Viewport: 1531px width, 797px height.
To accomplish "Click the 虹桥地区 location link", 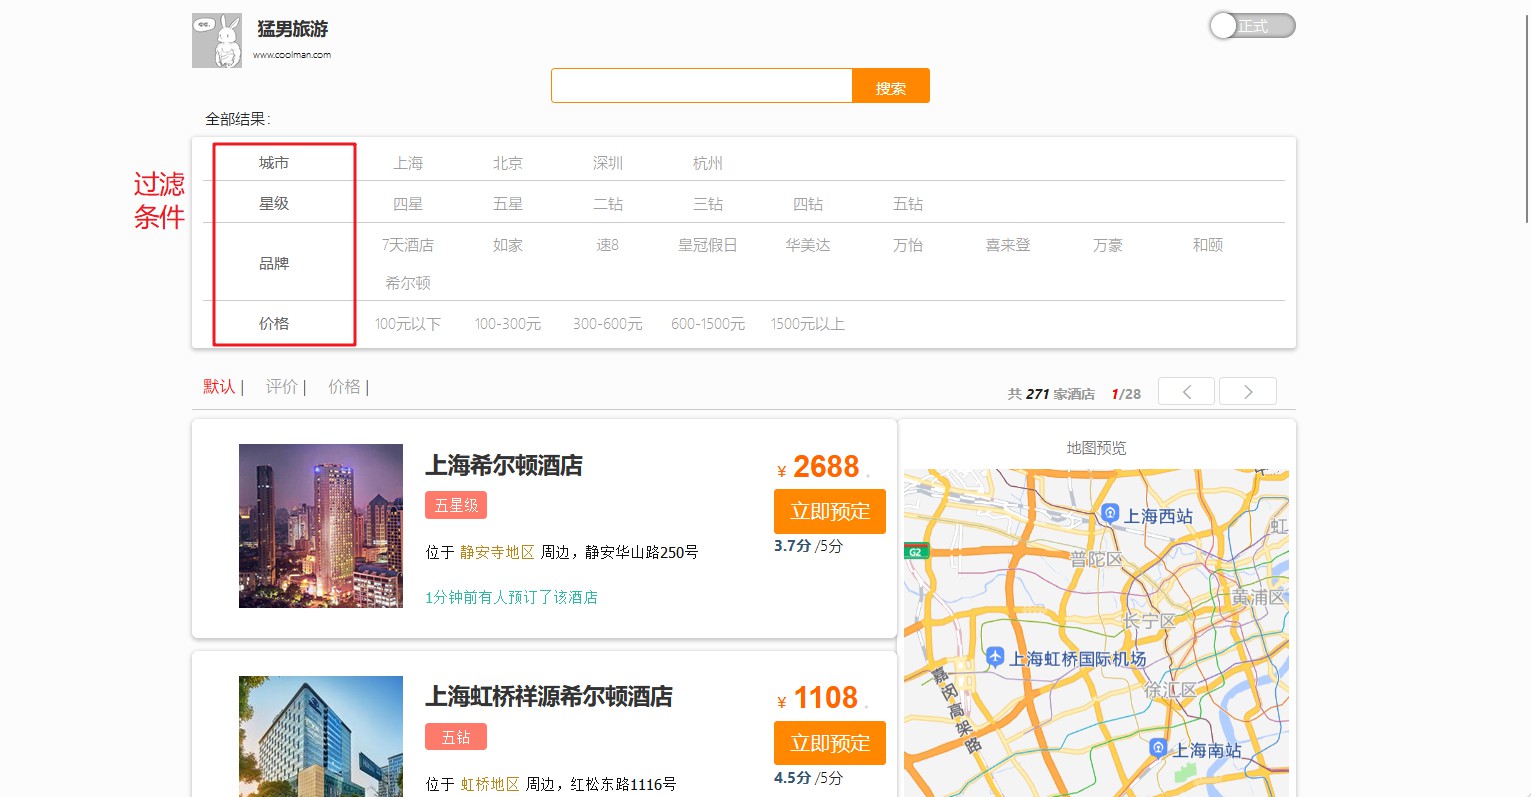I will (x=490, y=784).
